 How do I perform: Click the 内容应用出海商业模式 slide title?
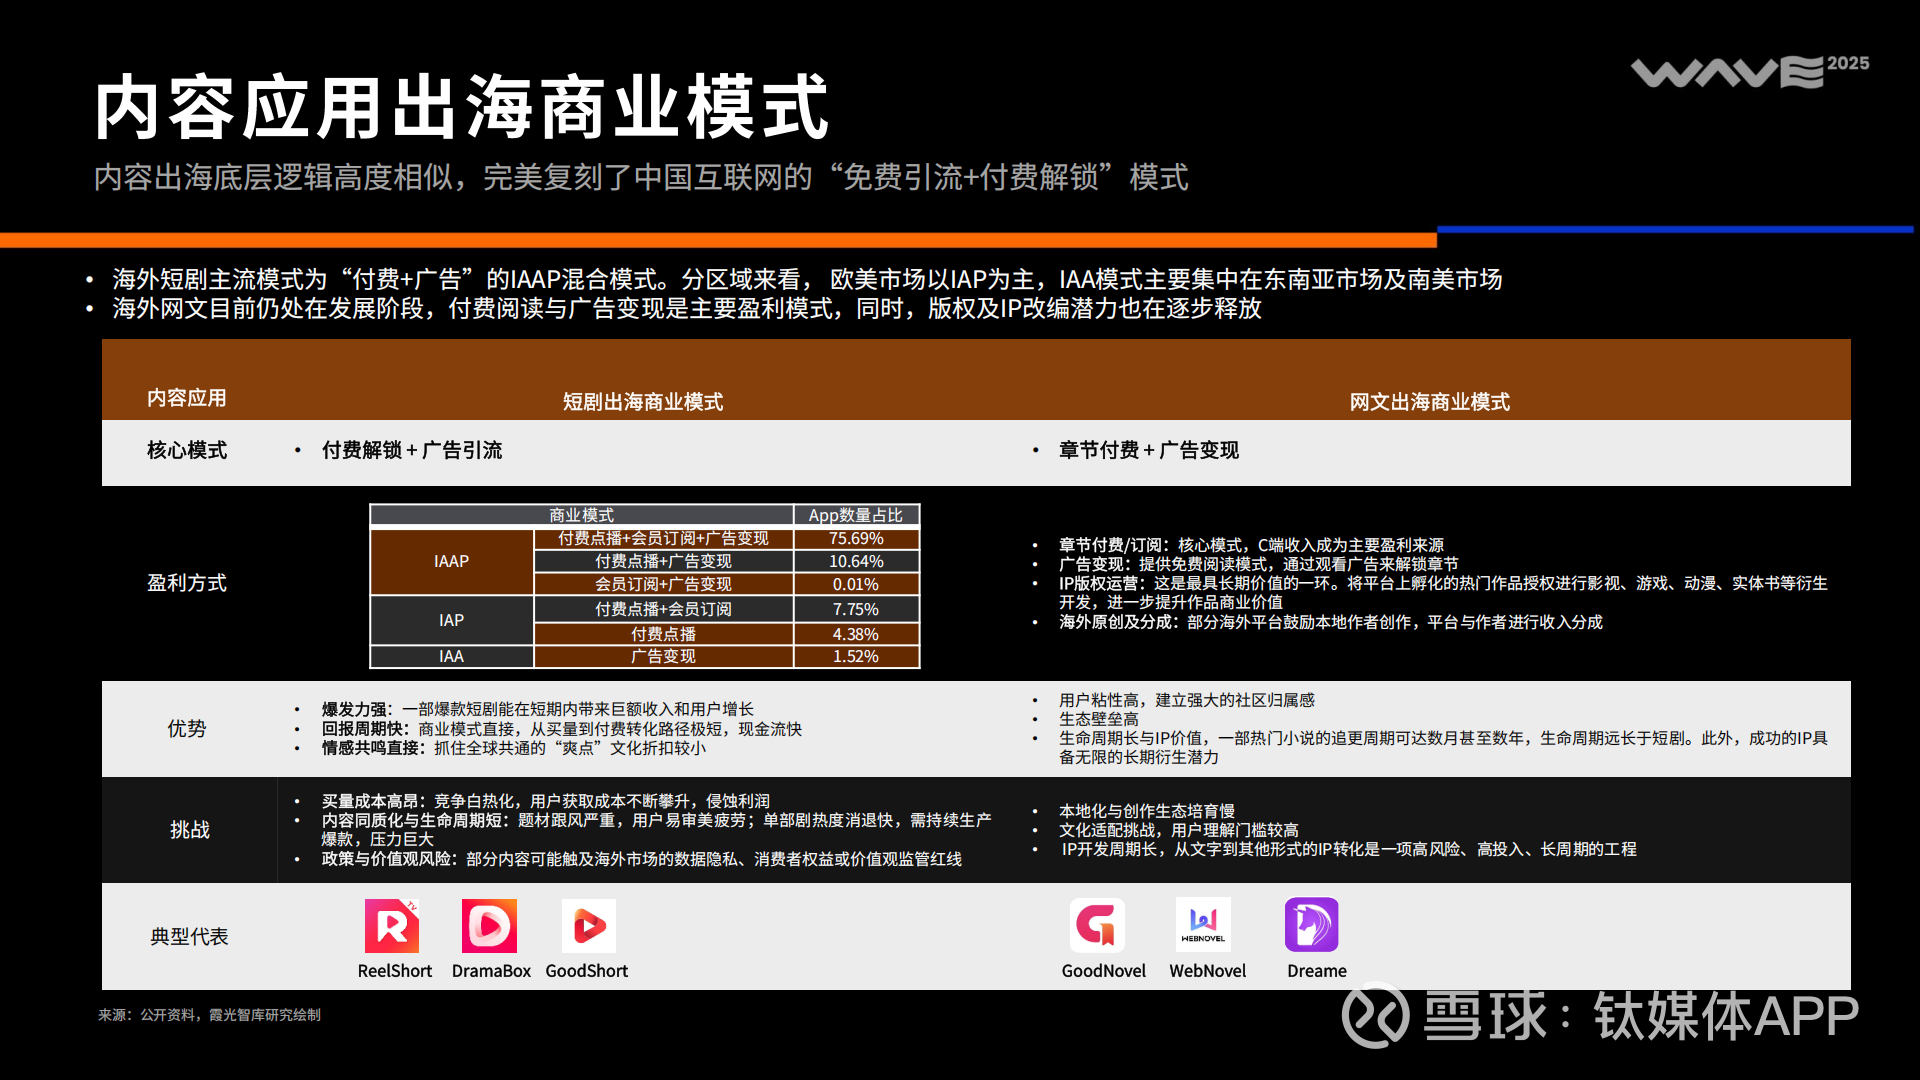(461, 107)
